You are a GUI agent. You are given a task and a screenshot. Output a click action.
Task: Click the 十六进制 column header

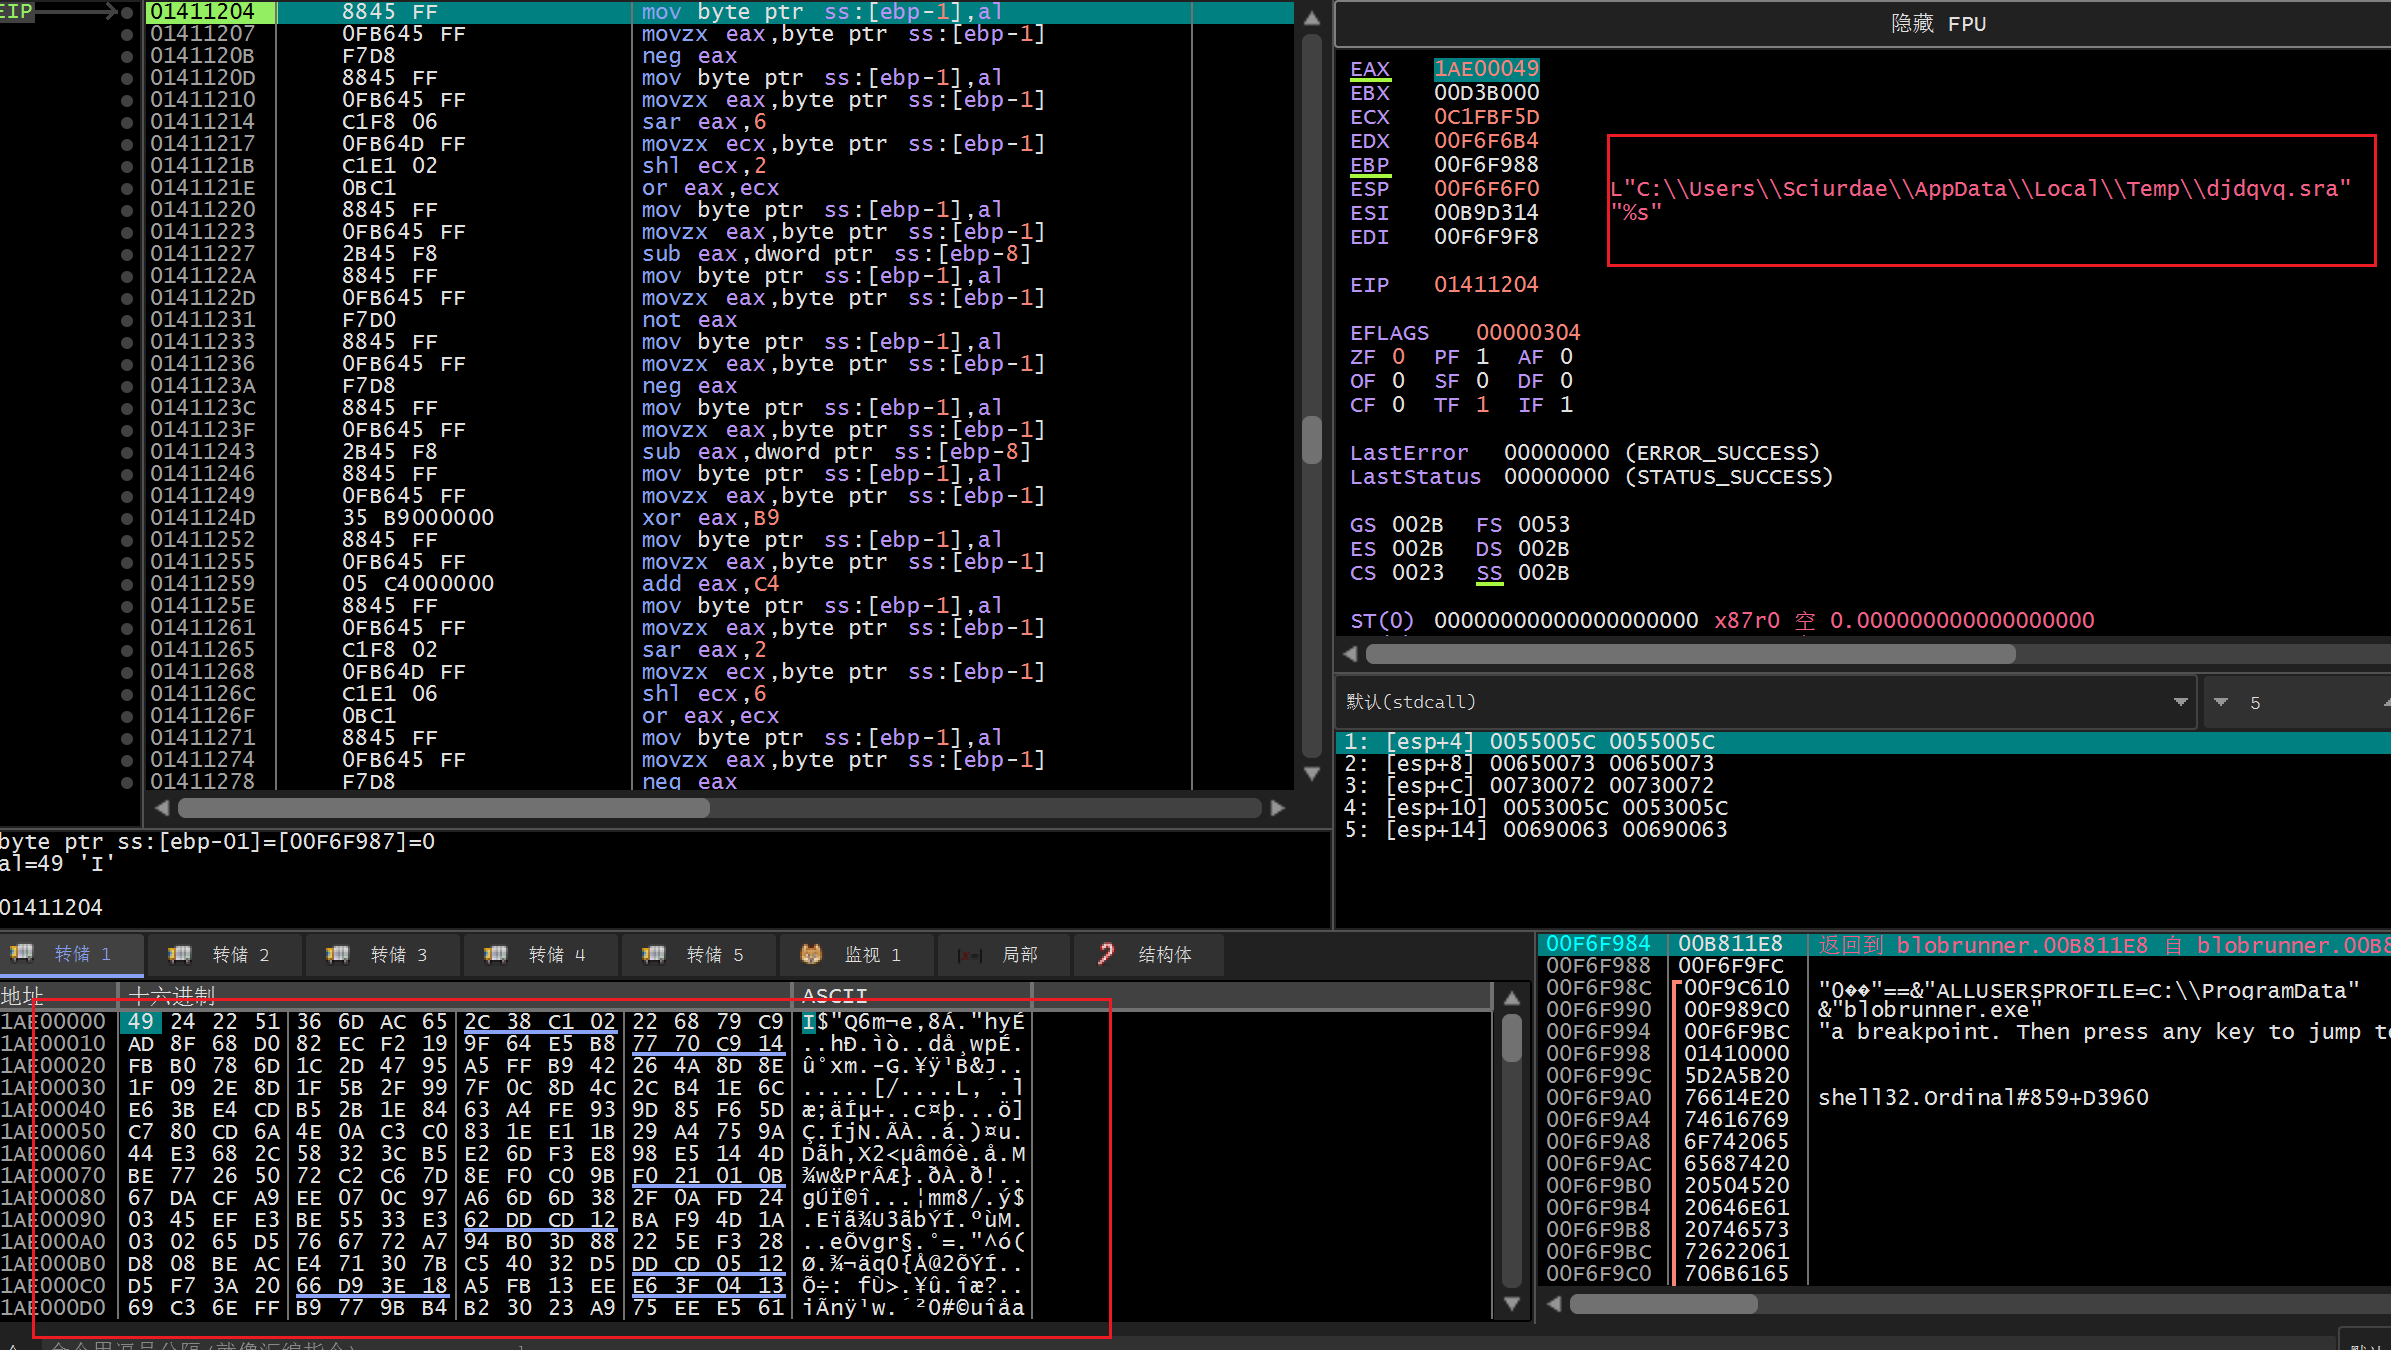(x=455, y=995)
